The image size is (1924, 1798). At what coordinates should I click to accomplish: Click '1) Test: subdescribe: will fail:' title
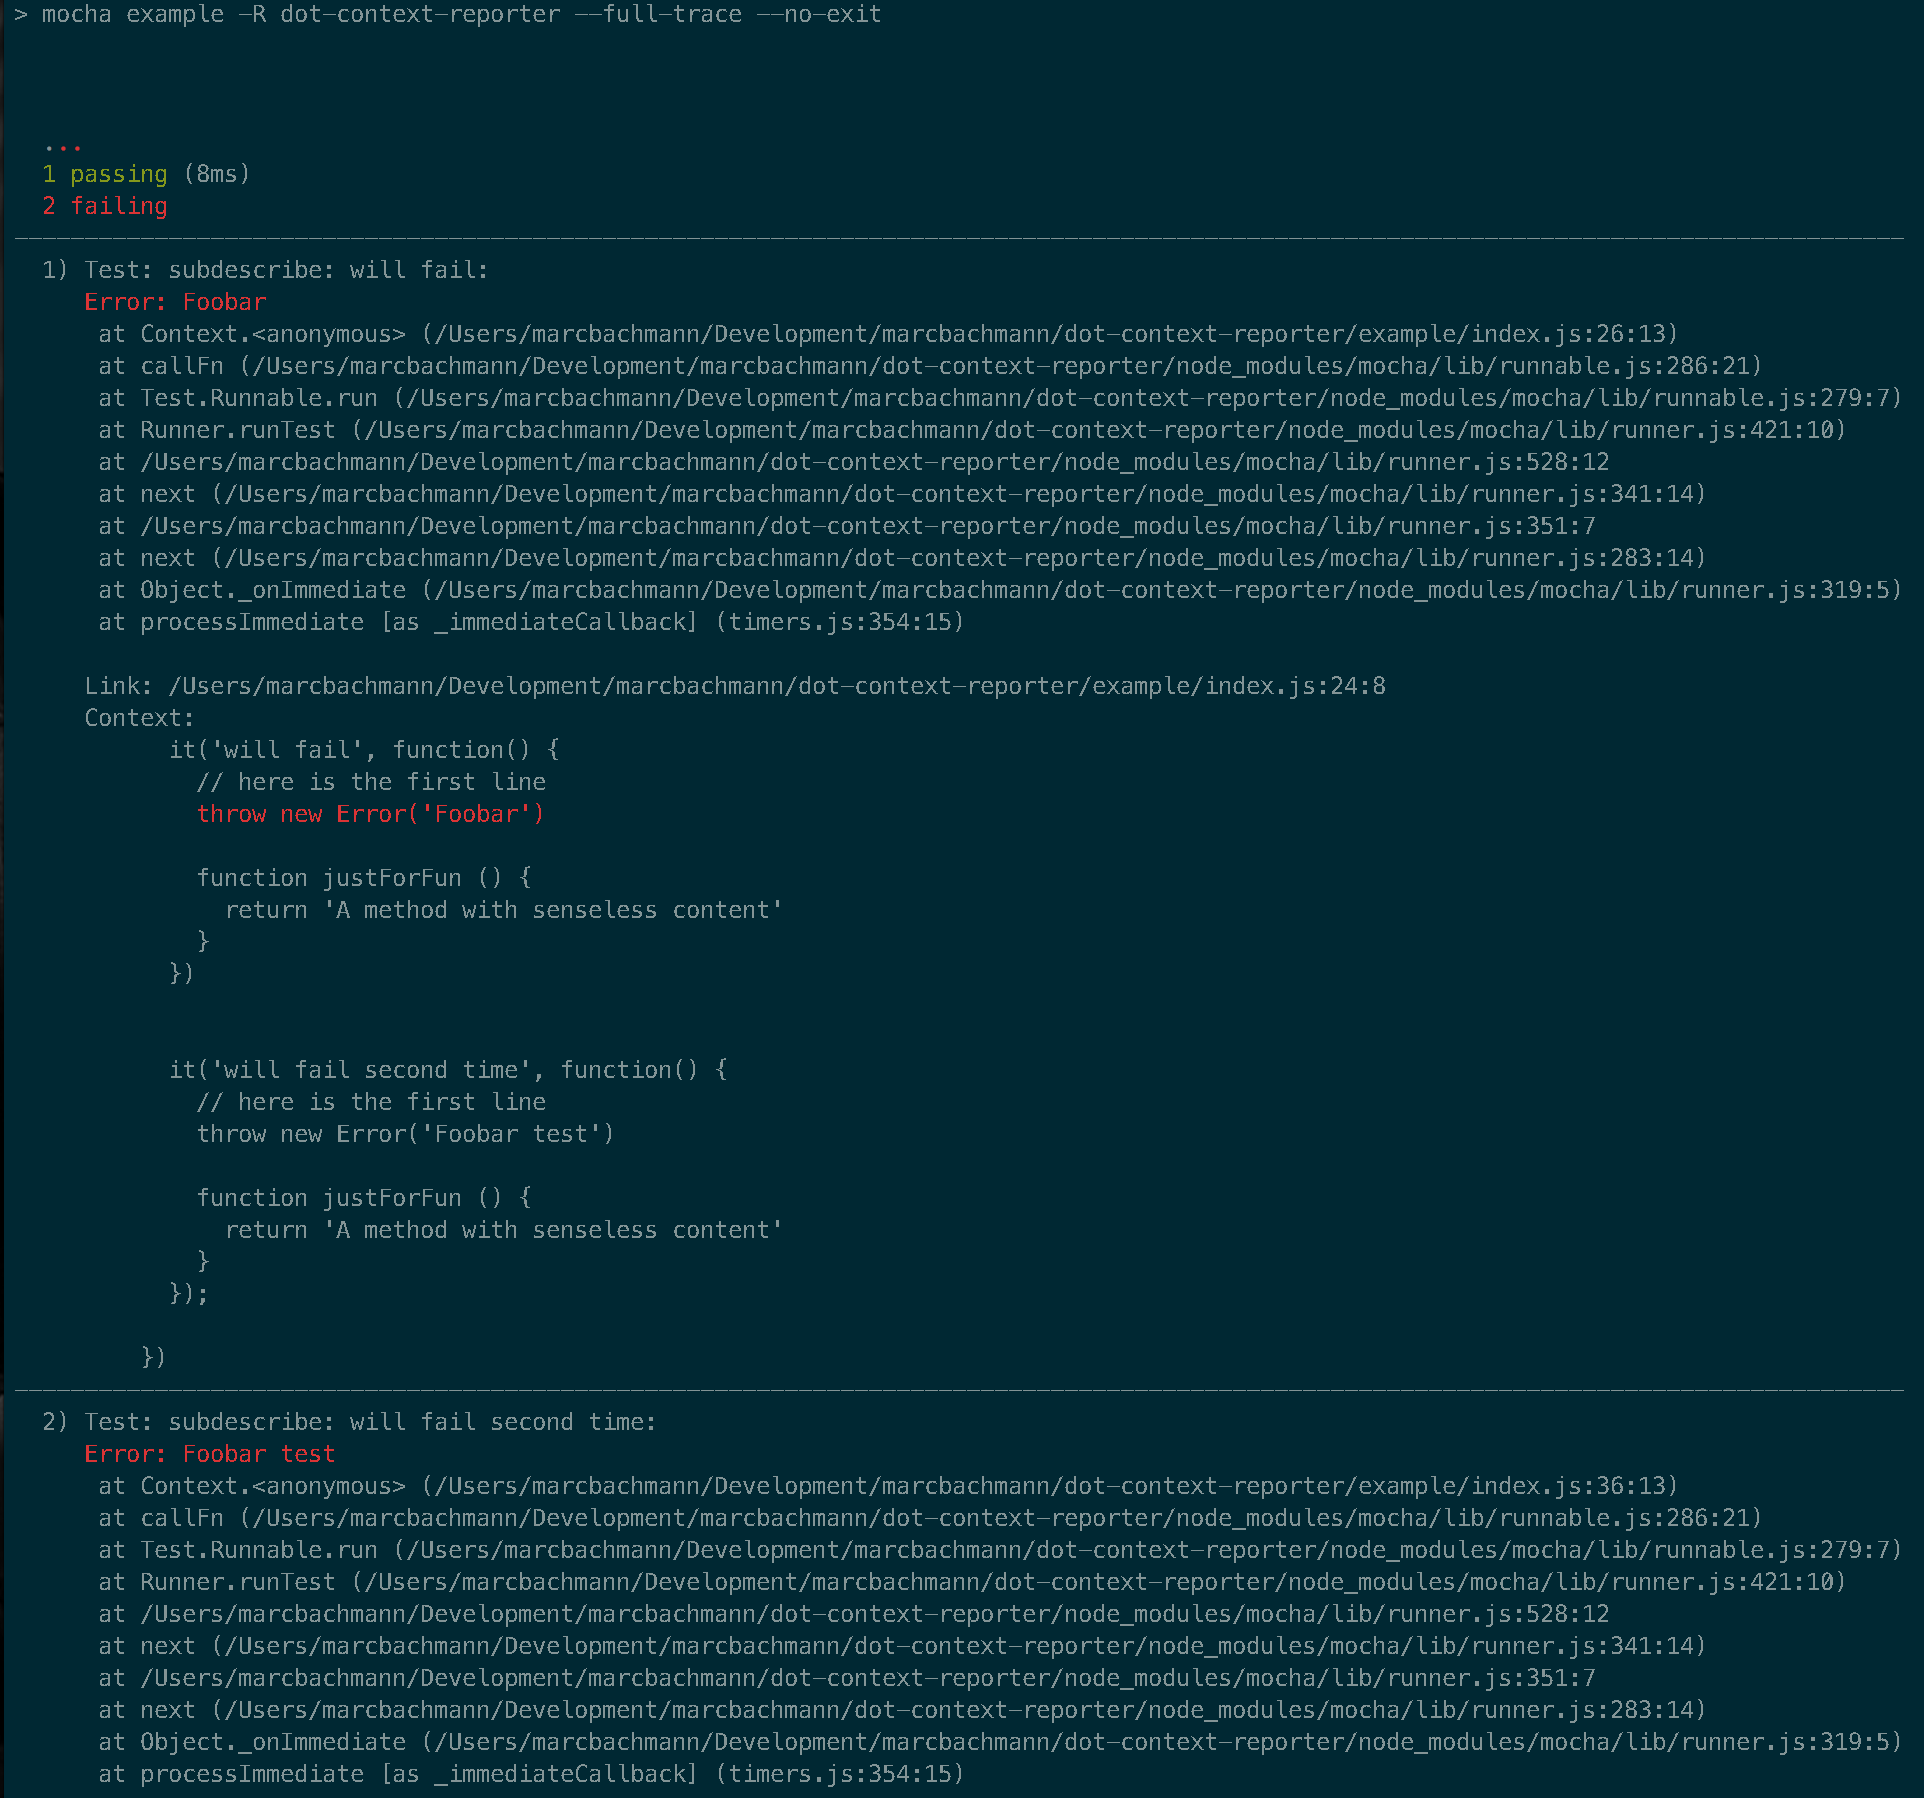click(265, 270)
